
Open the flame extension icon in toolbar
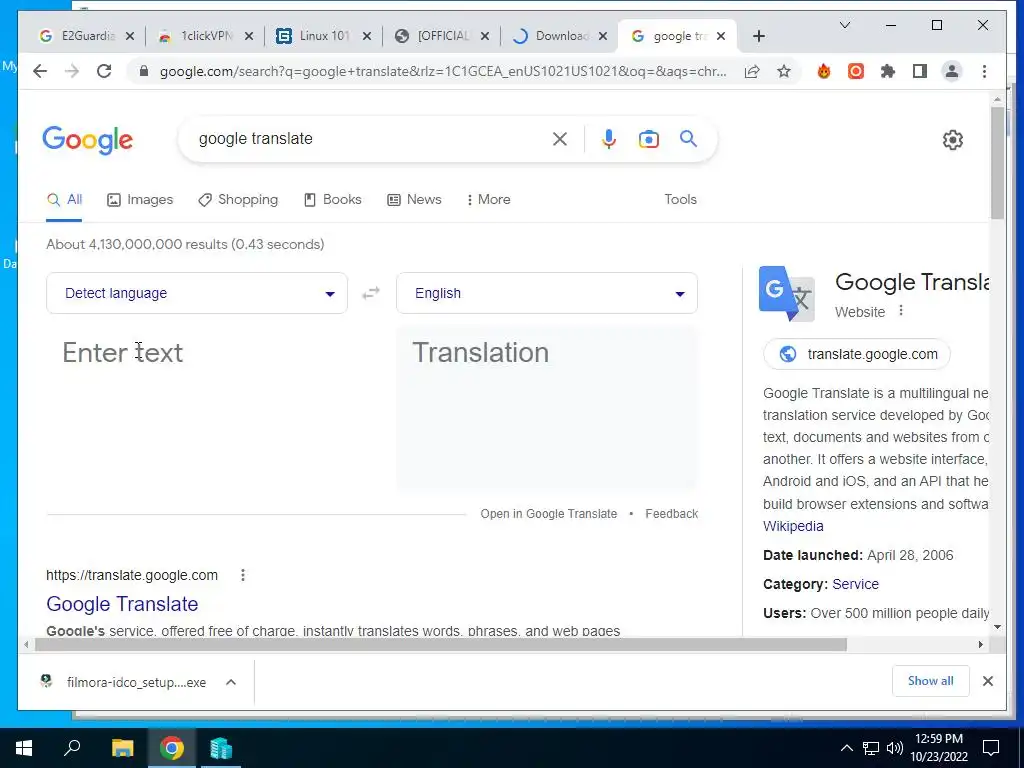pos(824,71)
